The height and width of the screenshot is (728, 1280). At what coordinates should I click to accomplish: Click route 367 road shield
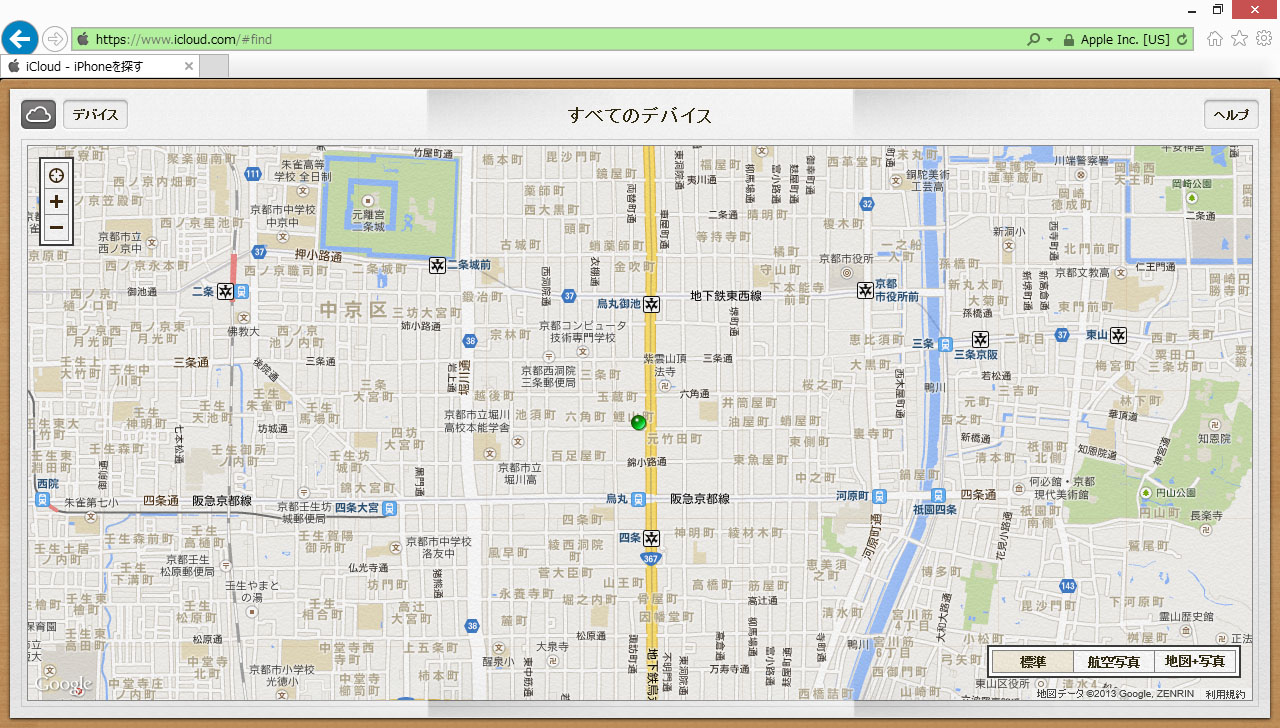tap(652, 559)
